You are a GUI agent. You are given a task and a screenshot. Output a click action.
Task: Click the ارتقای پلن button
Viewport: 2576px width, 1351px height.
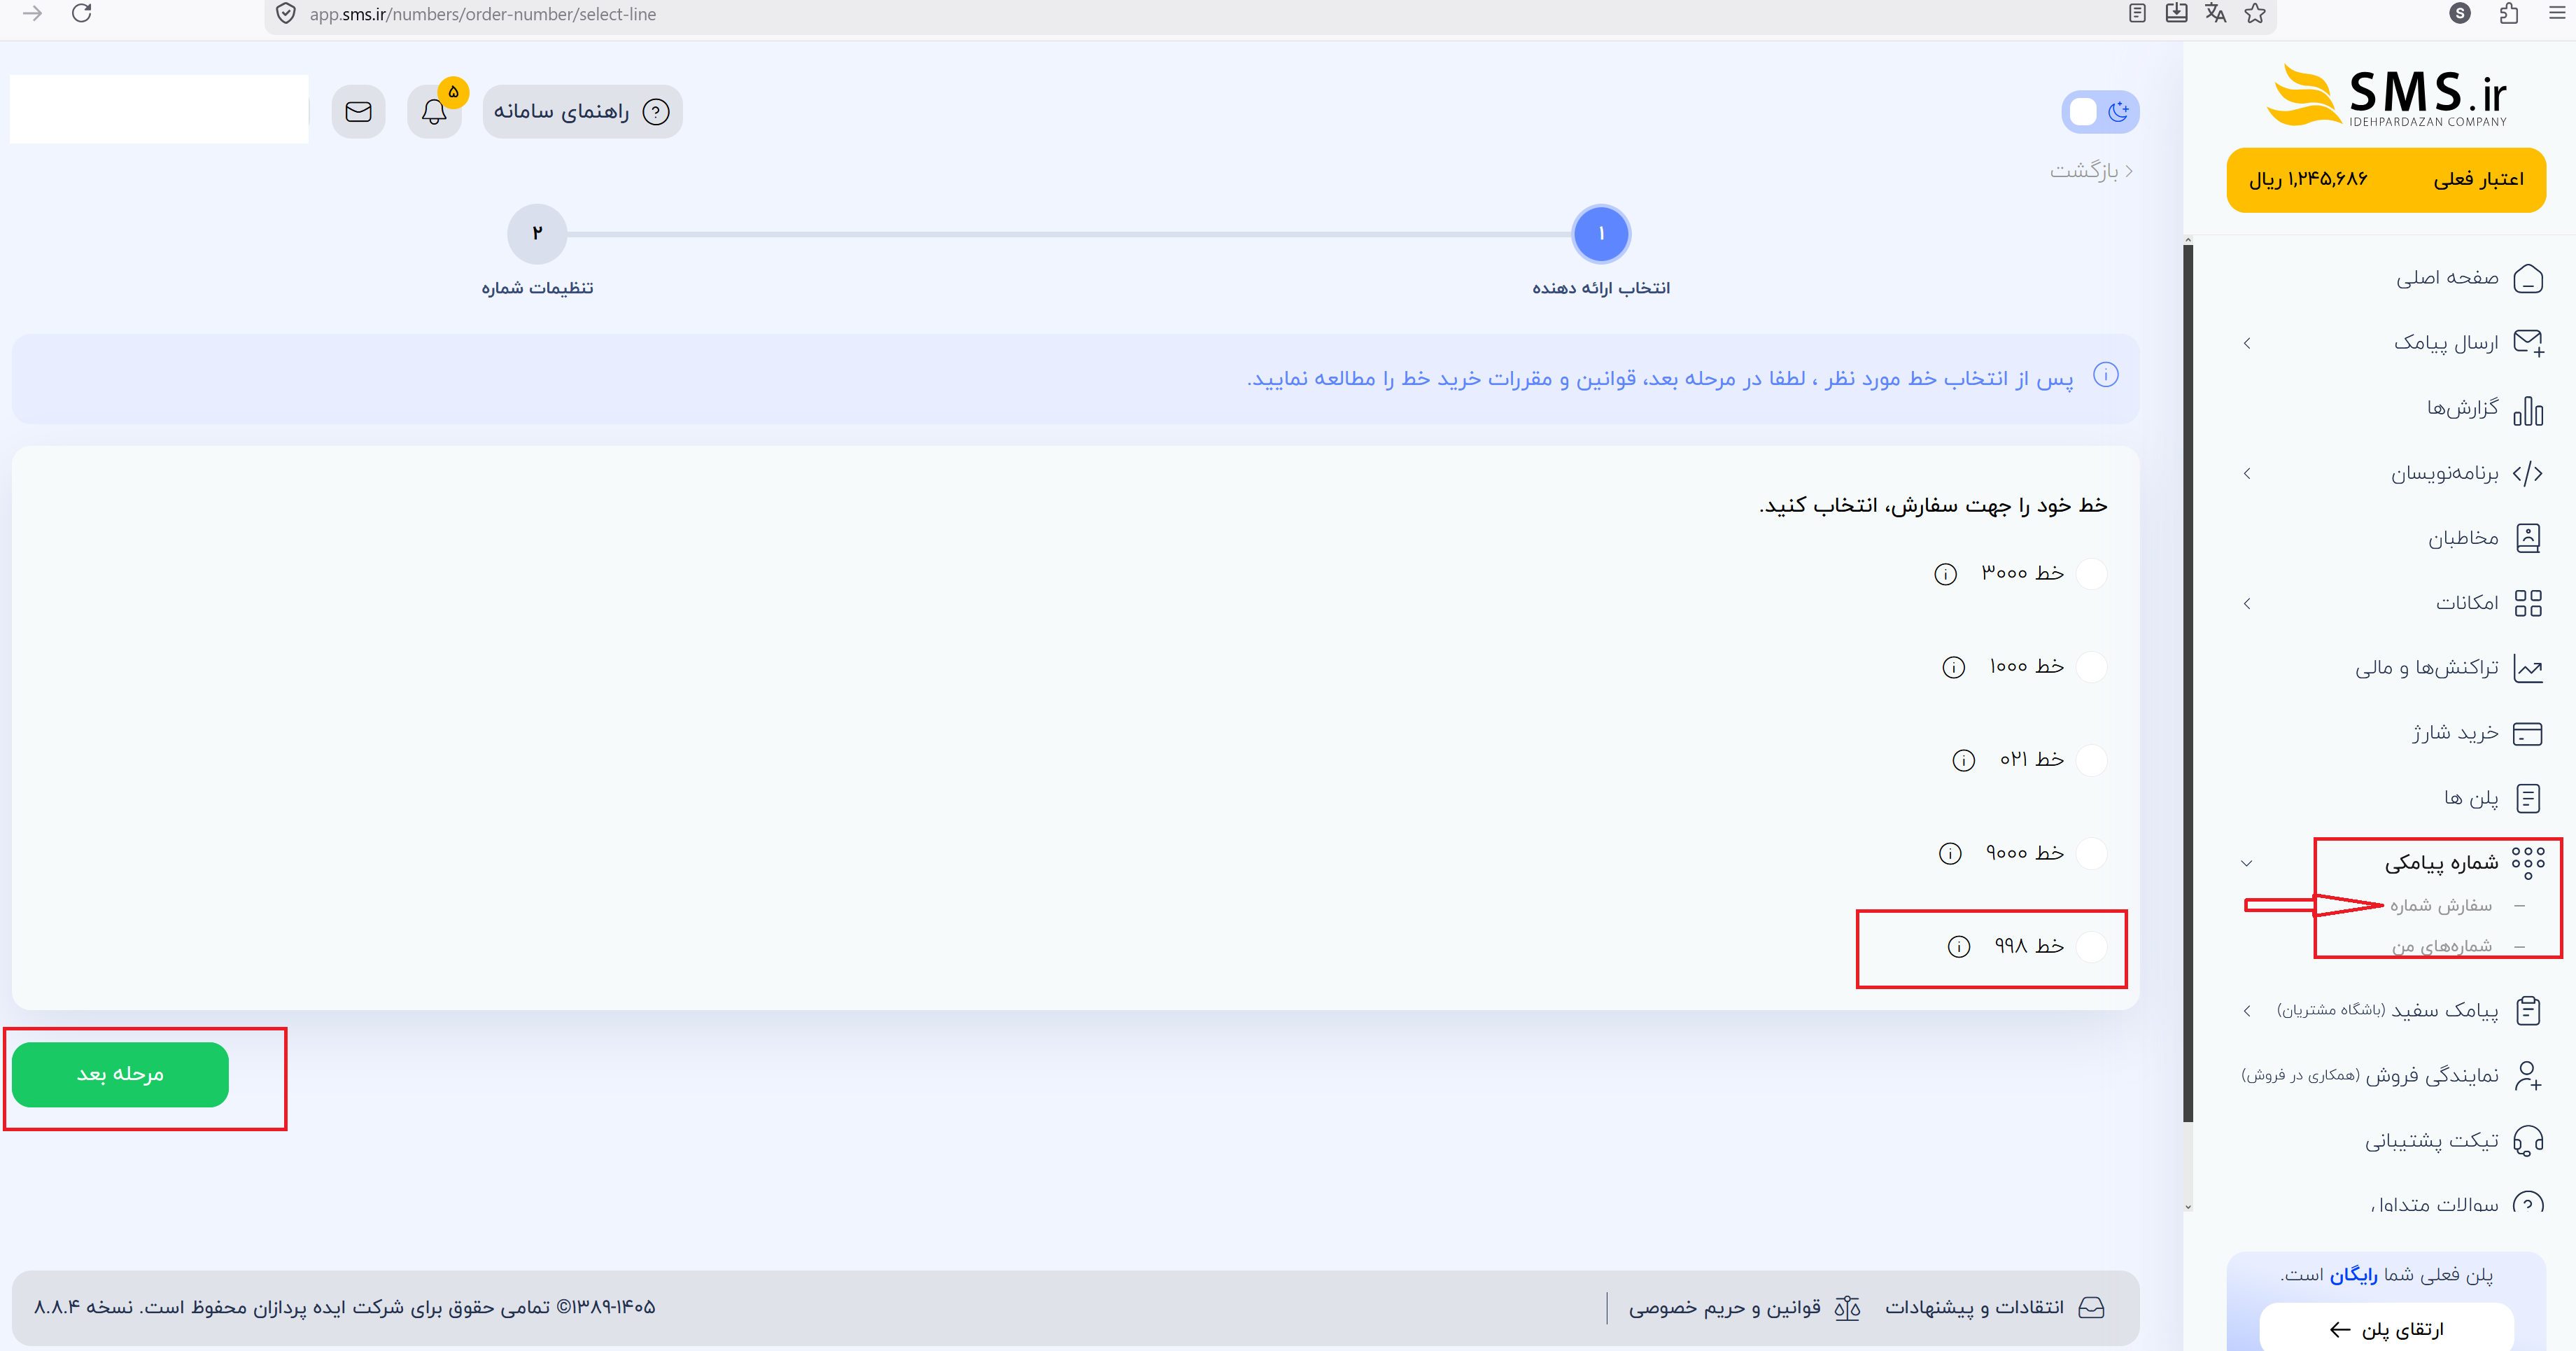[2386, 1329]
